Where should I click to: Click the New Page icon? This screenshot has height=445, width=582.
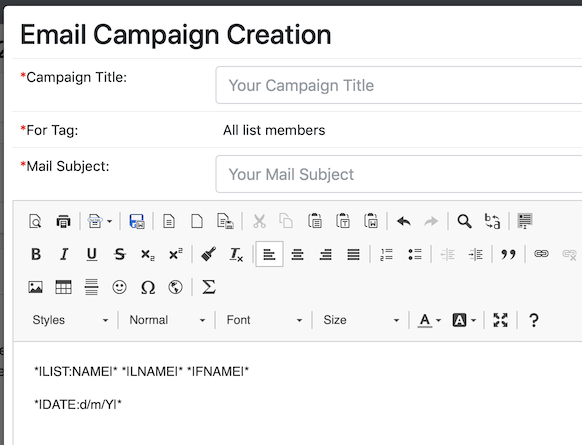pos(197,222)
